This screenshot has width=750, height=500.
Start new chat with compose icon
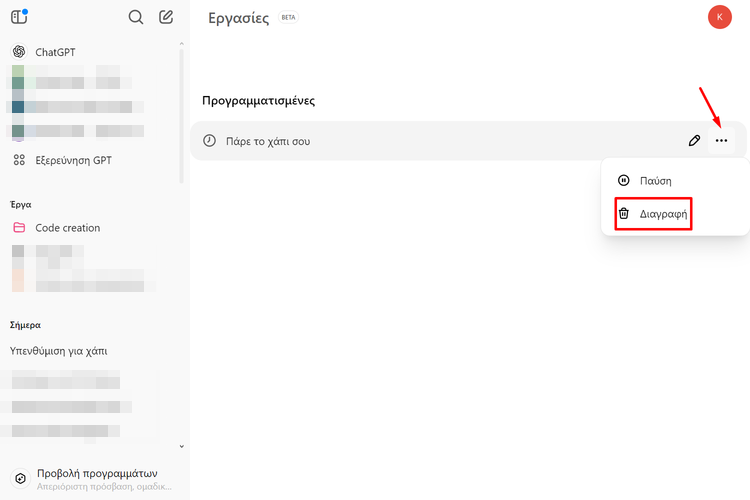click(x=166, y=17)
